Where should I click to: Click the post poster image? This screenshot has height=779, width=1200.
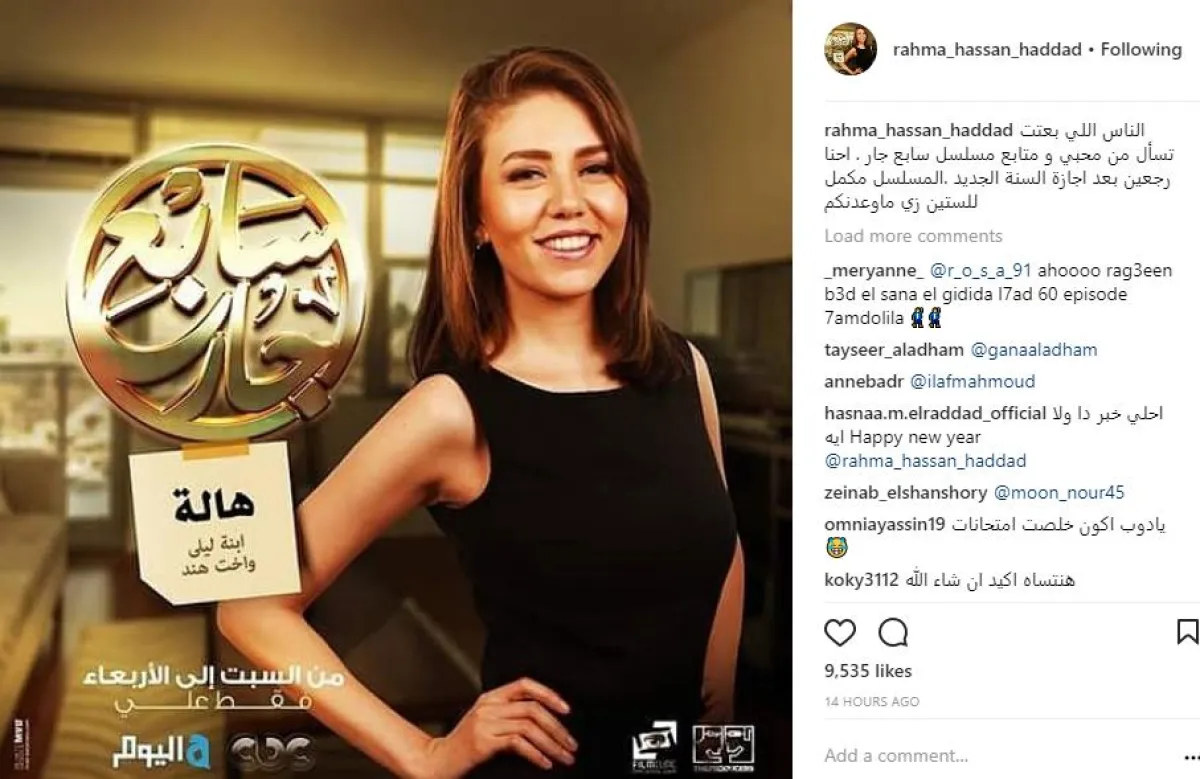tap(400, 389)
